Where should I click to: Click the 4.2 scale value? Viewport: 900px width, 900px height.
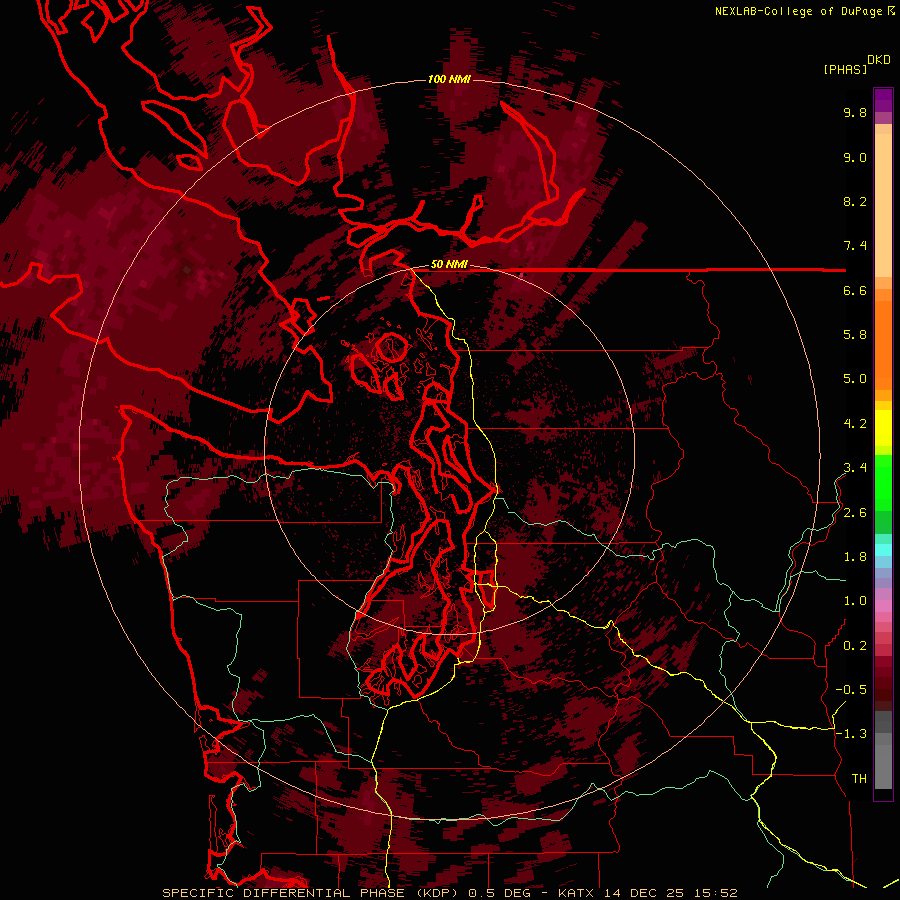point(855,424)
